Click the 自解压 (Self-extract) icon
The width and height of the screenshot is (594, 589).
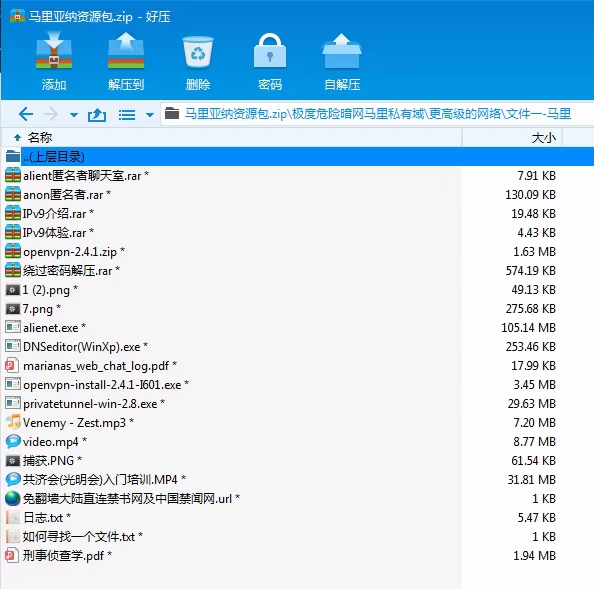pyautogui.click(x=342, y=51)
